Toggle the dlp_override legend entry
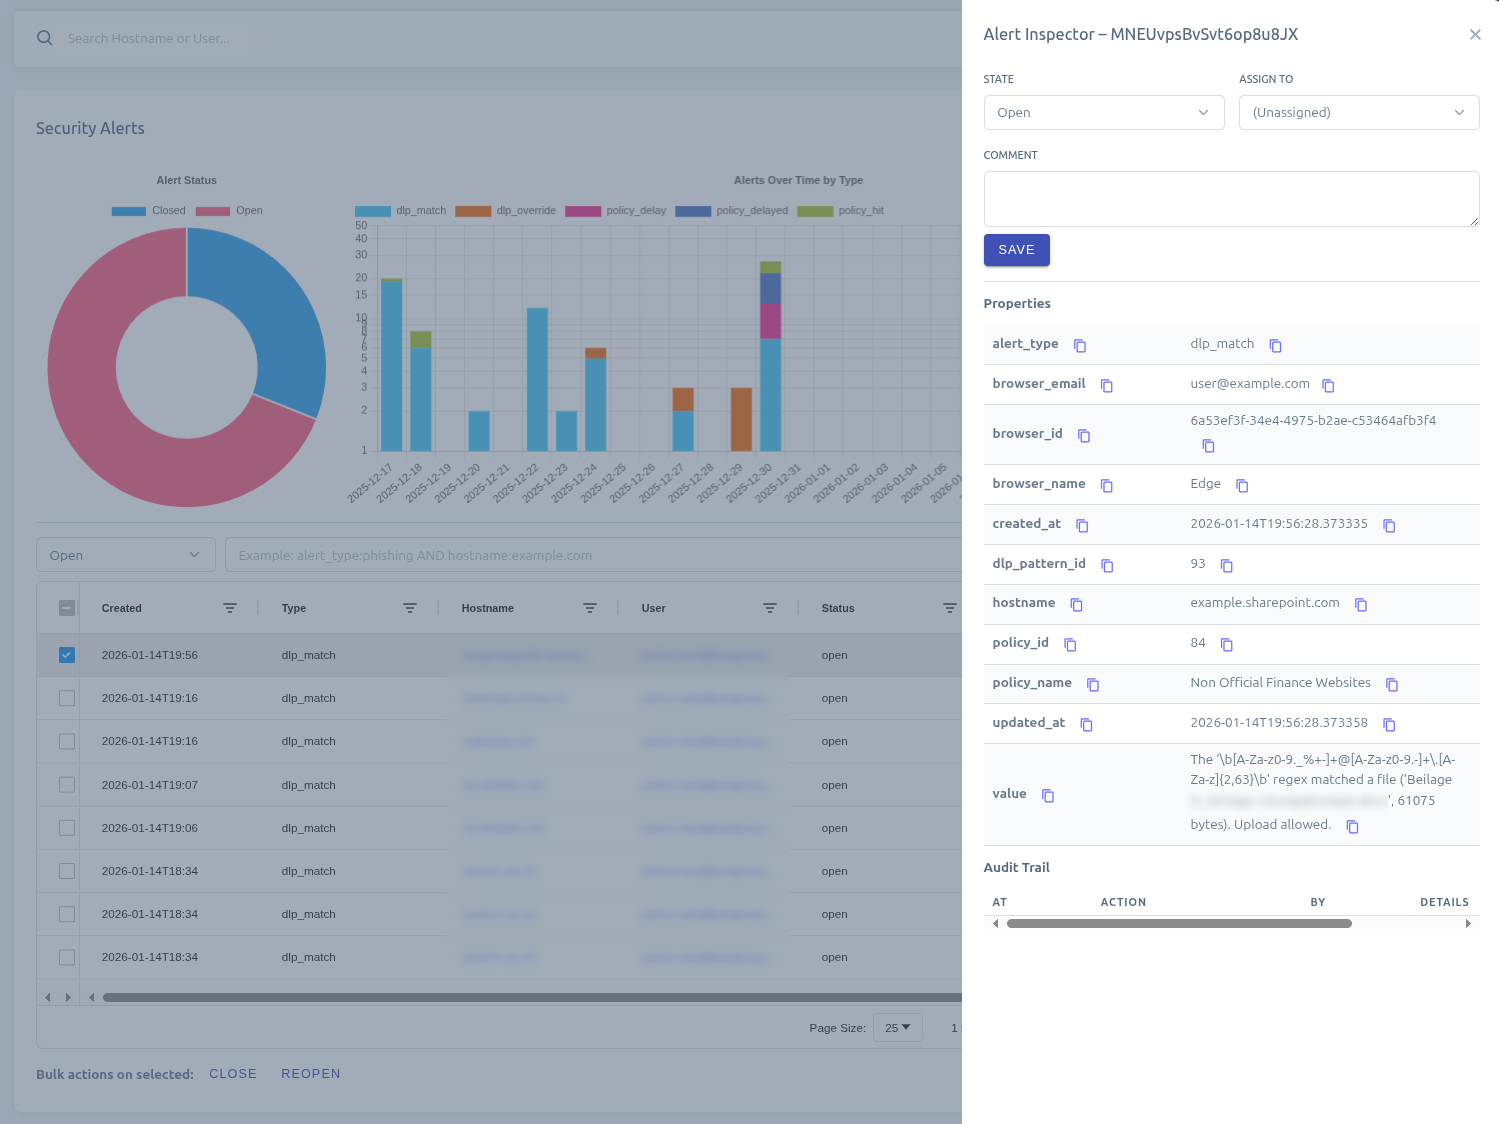Screen dimensions: 1499x1124 (x=506, y=211)
